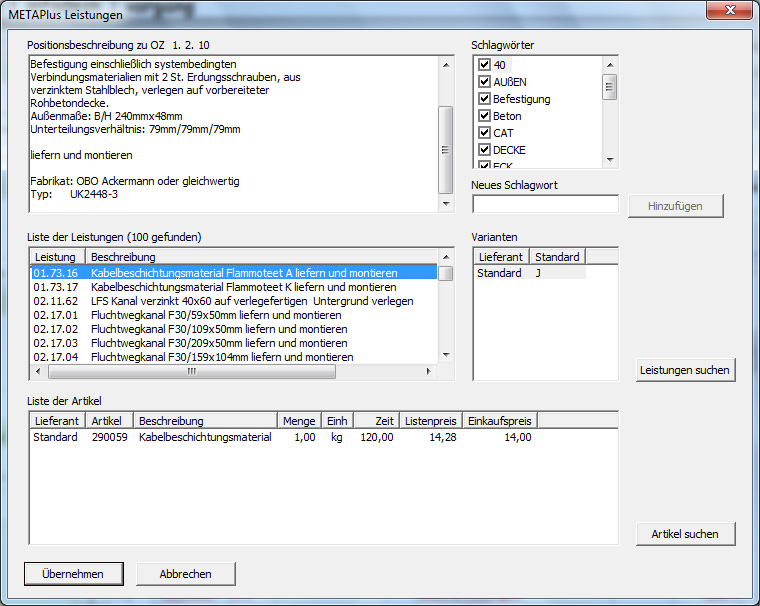Select row 02.17.01 Fluchtwegkanal F30/59x50mm
Screen dimensions: 760x606
(234, 315)
